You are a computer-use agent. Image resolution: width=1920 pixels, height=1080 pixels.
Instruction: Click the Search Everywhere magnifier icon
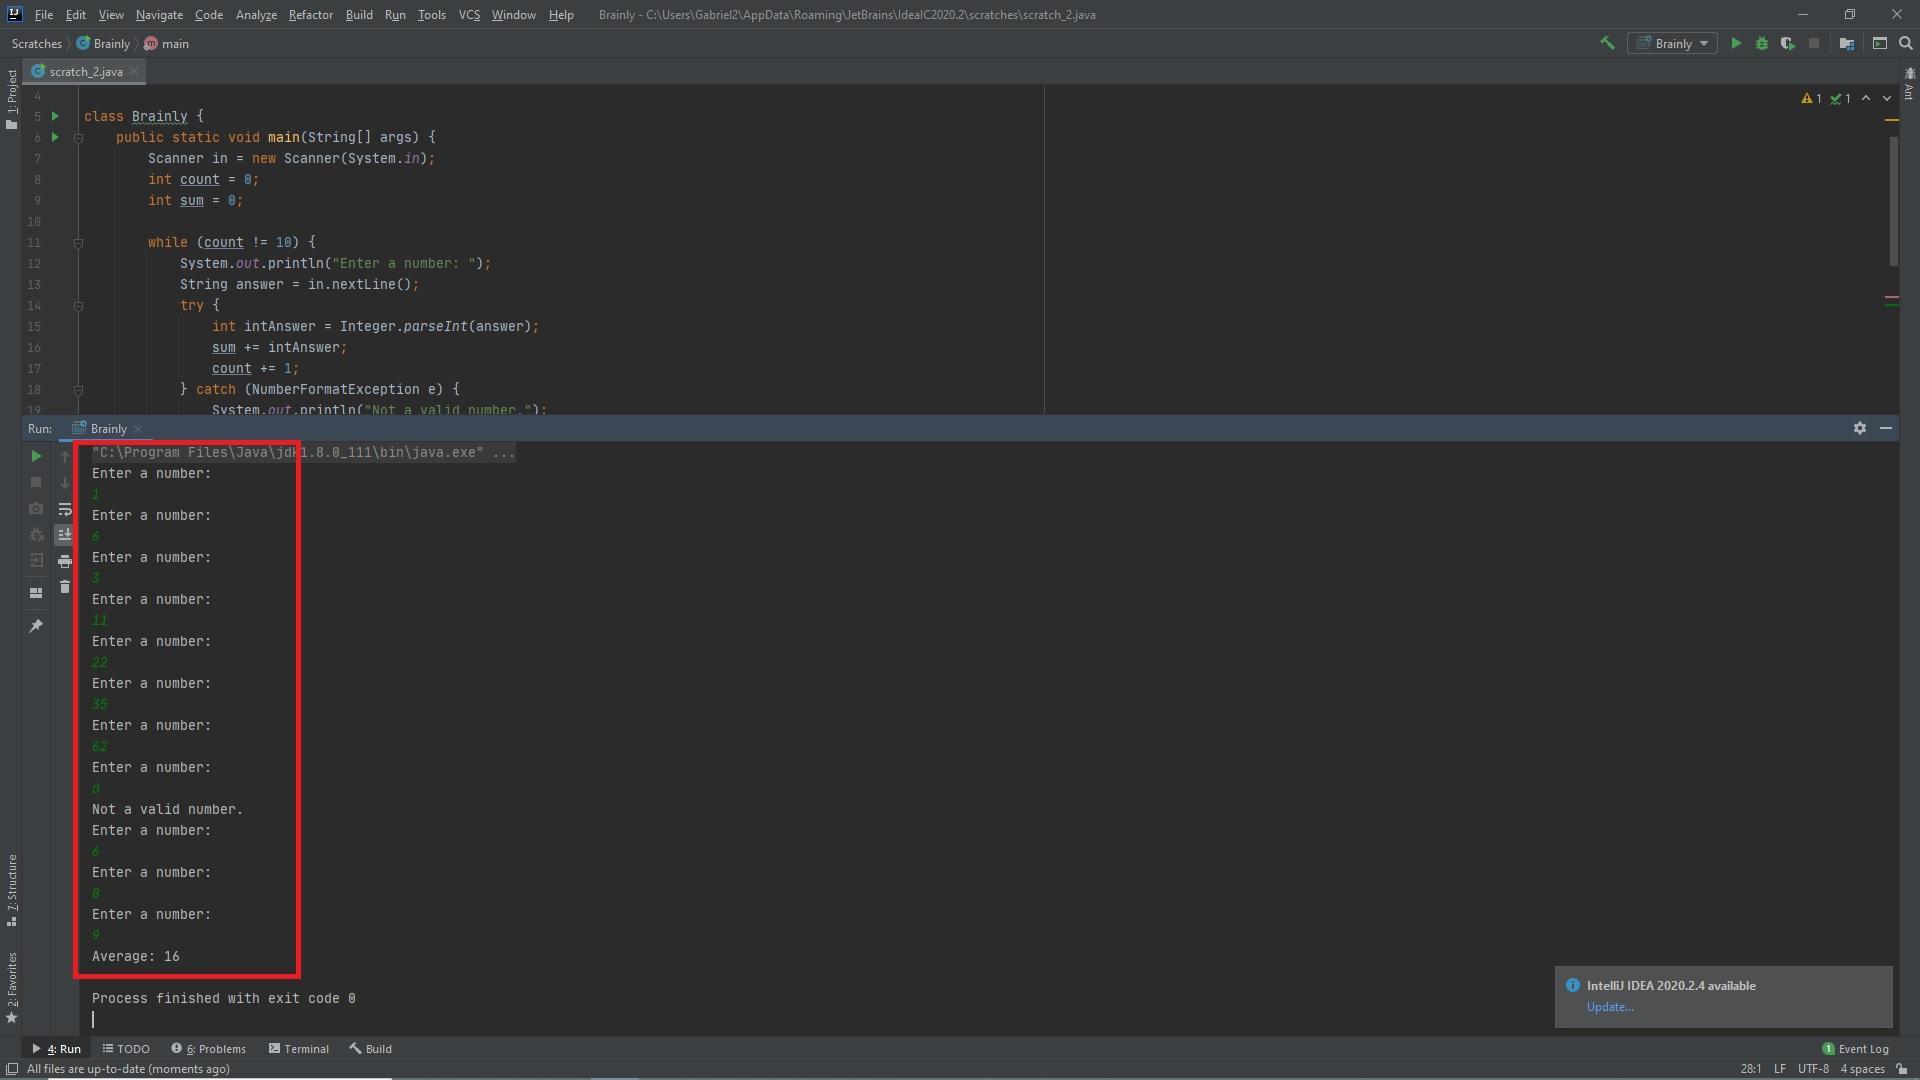[x=1905, y=43]
